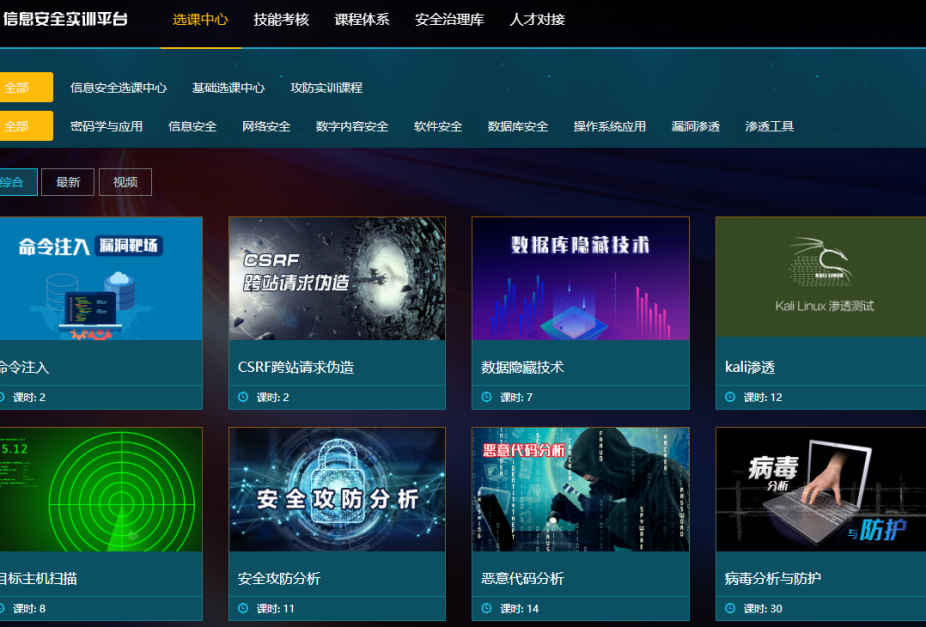The image size is (926, 627).
Task: Click clock icon on 数据隐藏技术 card
Action: point(487,397)
